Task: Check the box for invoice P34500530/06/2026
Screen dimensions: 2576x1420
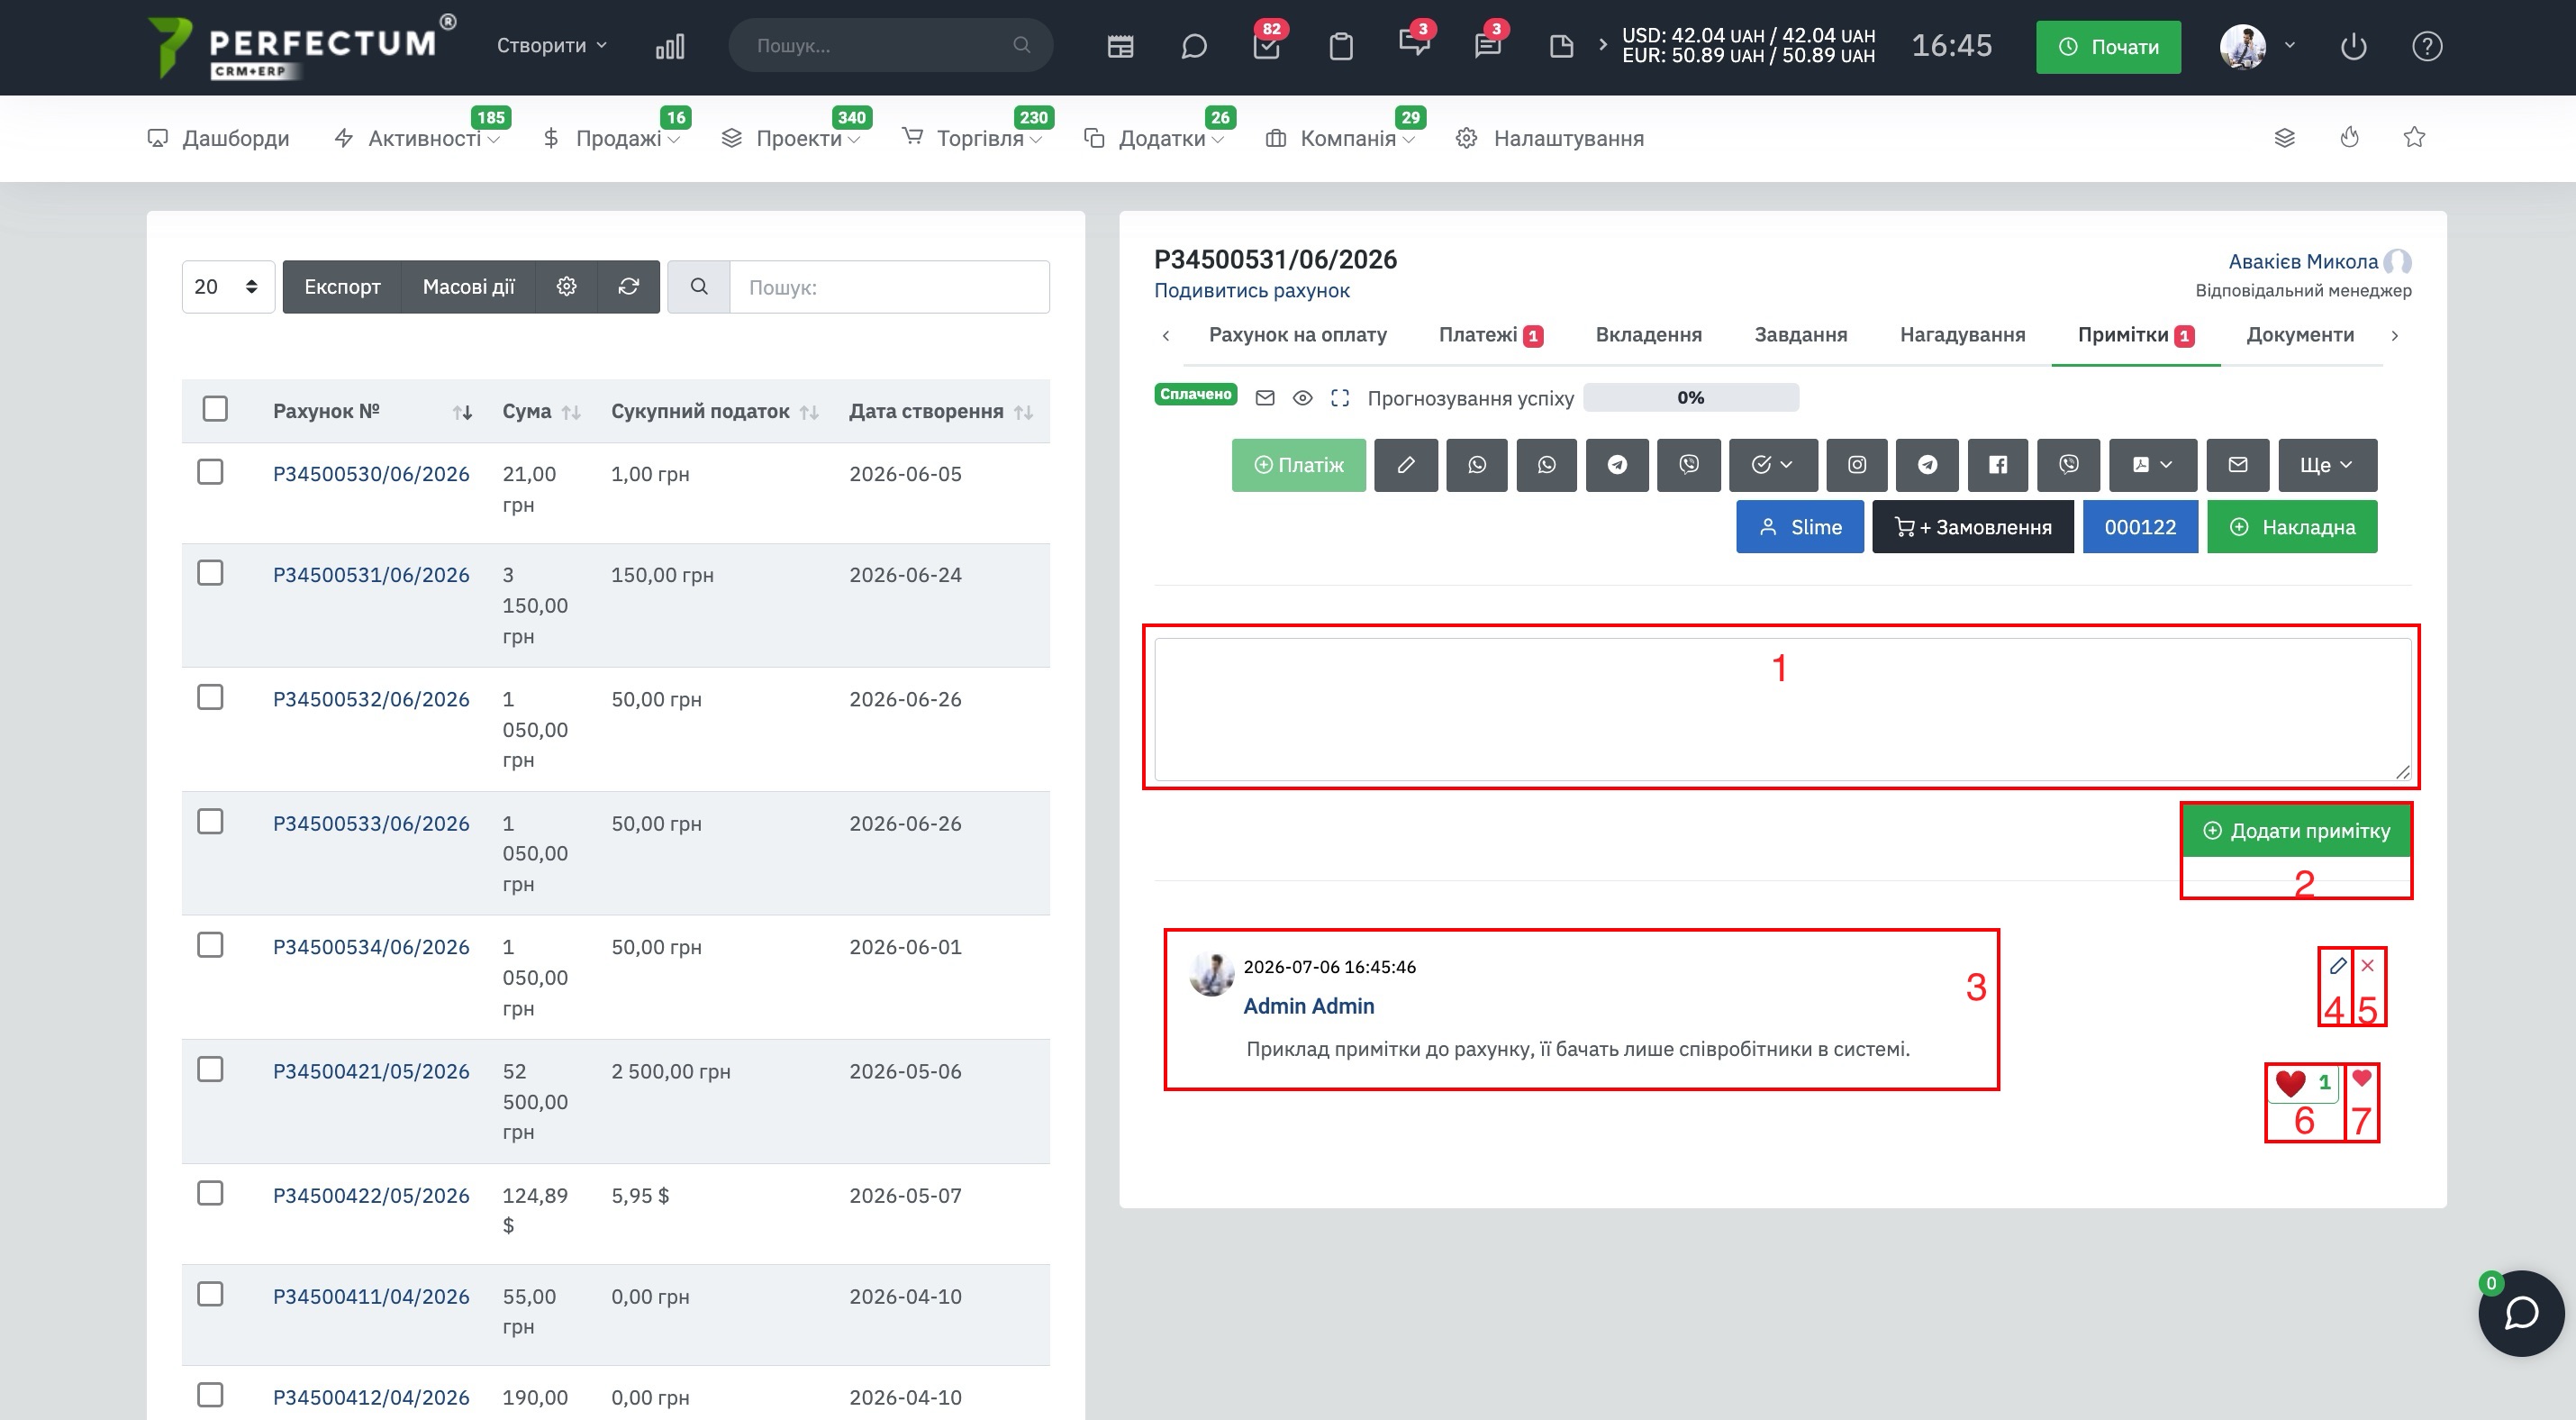Action: coord(210,472)
